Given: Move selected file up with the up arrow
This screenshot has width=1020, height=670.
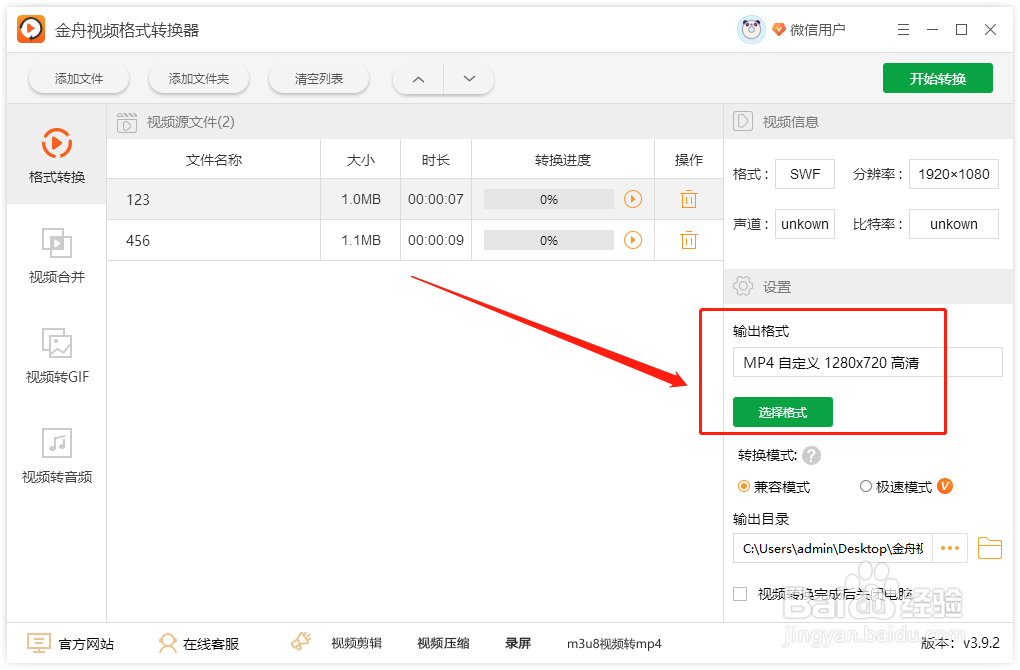Looking at the screenshot, I should [x=417, y=78].
